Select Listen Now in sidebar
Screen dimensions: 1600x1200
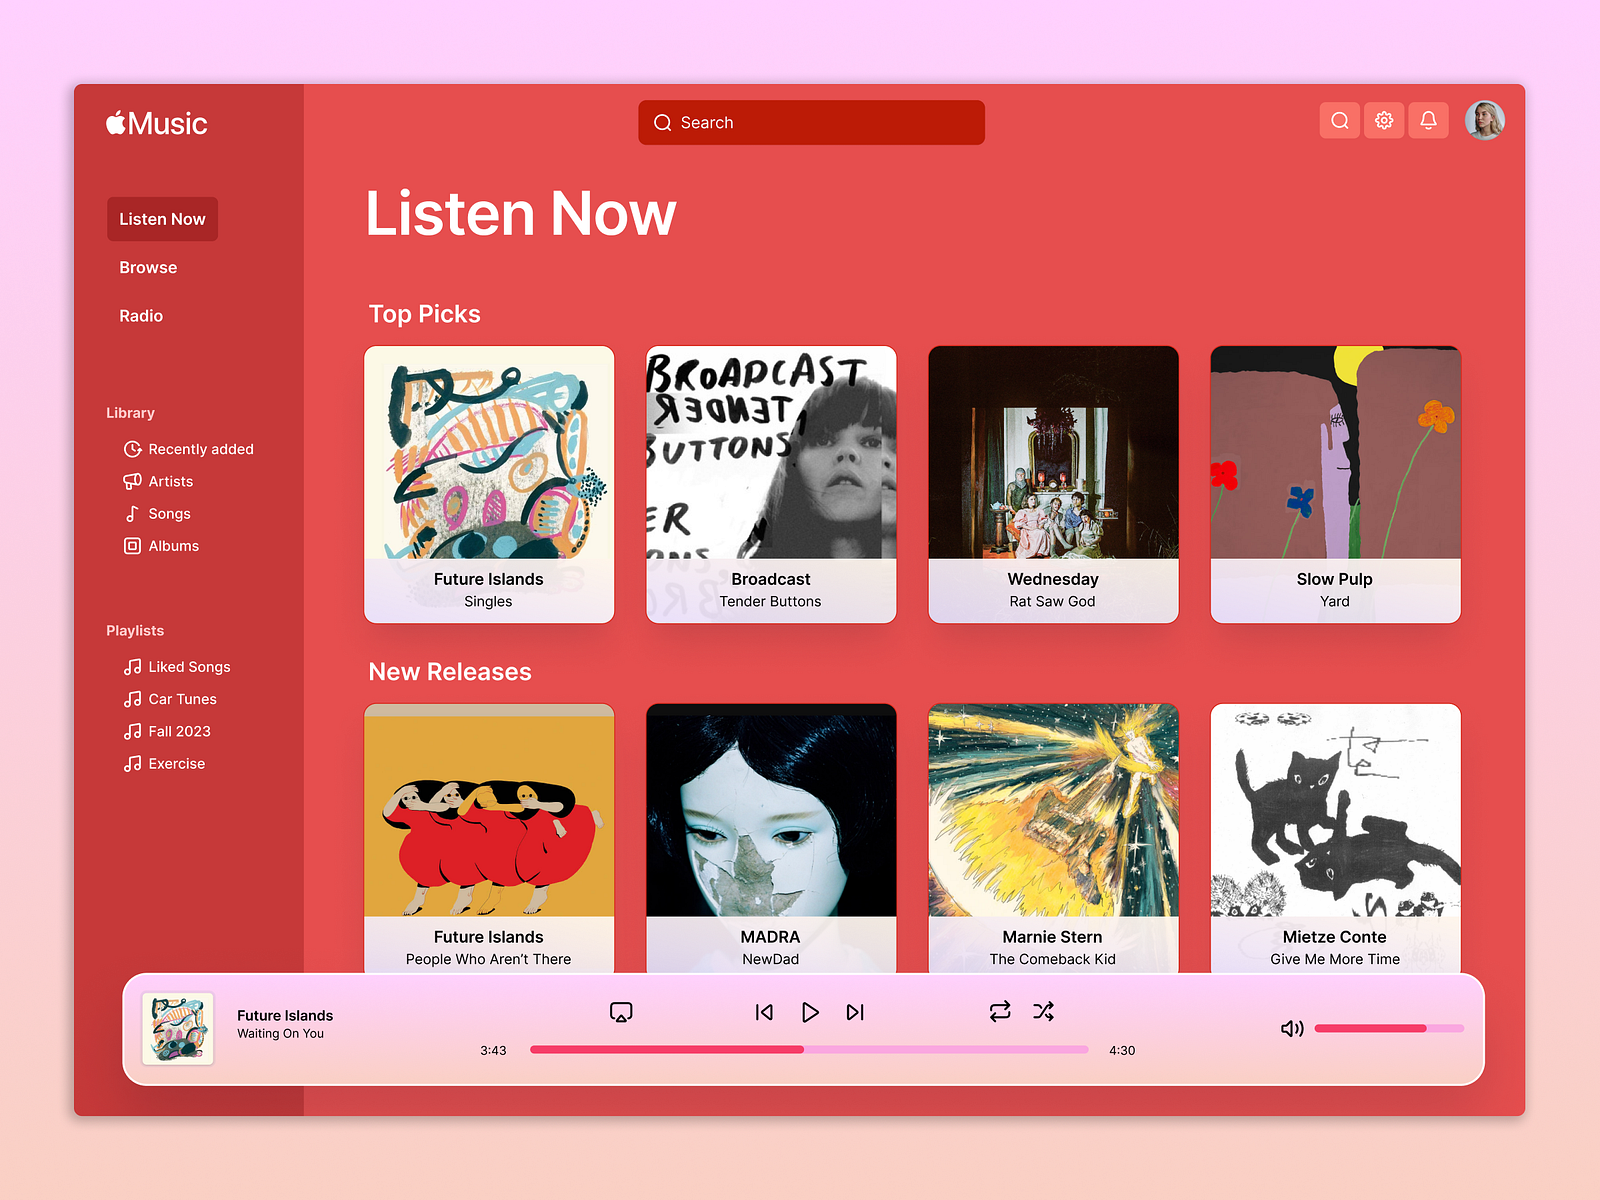(162, 219)
